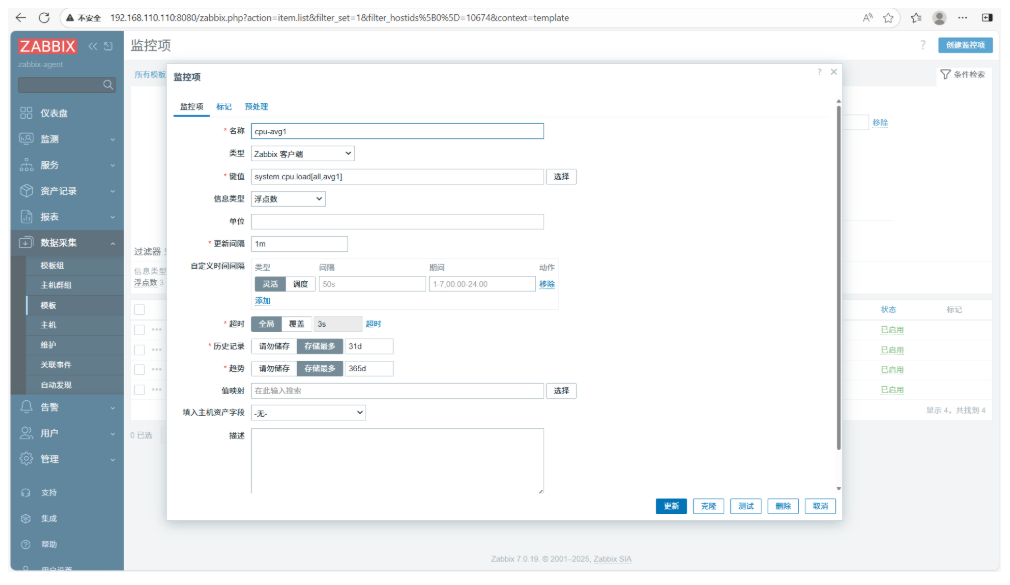The height and width of the screenshot is (585, 1010).
Task: Click 添加 link under custom intervals
Action: click(262, 301)
